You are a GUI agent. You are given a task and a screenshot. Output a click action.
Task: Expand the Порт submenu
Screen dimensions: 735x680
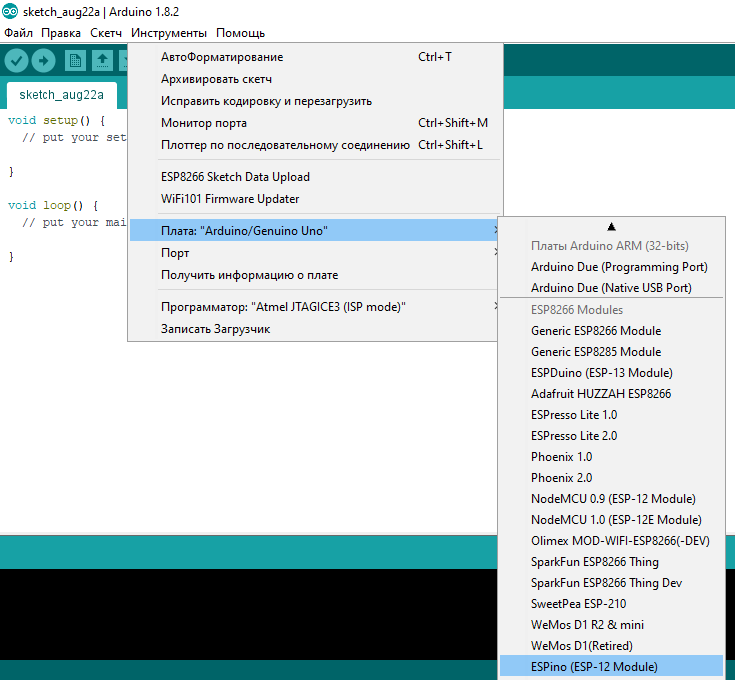314,253
